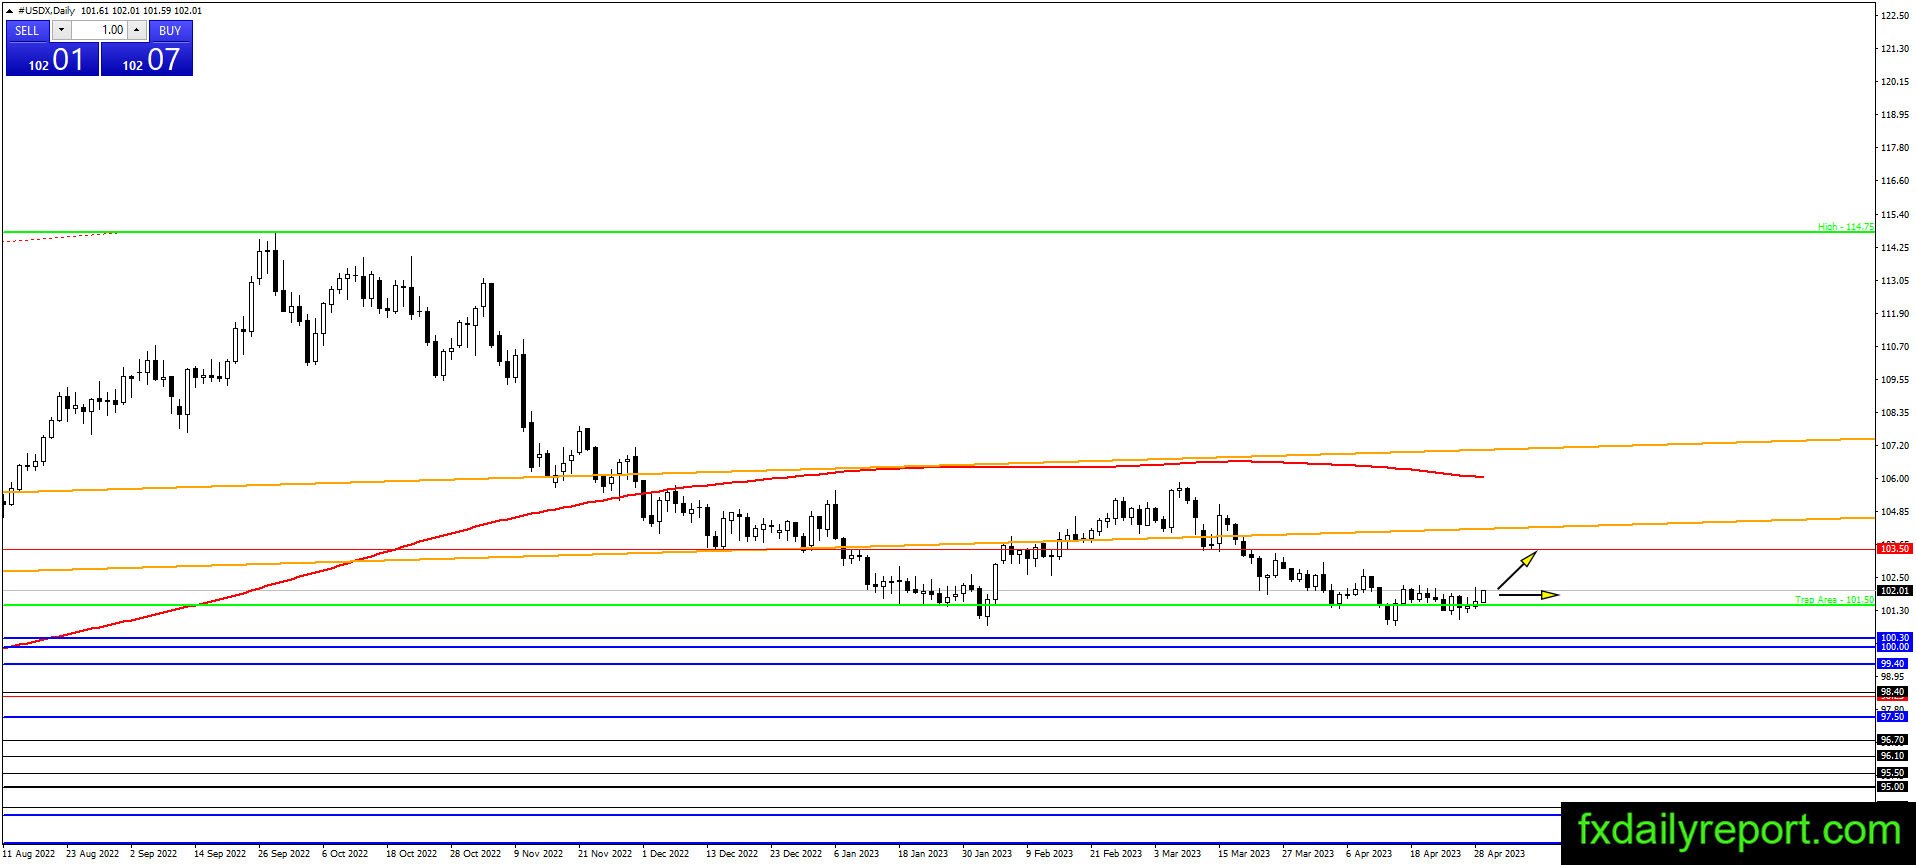Collapse the one-click trading panel triangle

10,11
